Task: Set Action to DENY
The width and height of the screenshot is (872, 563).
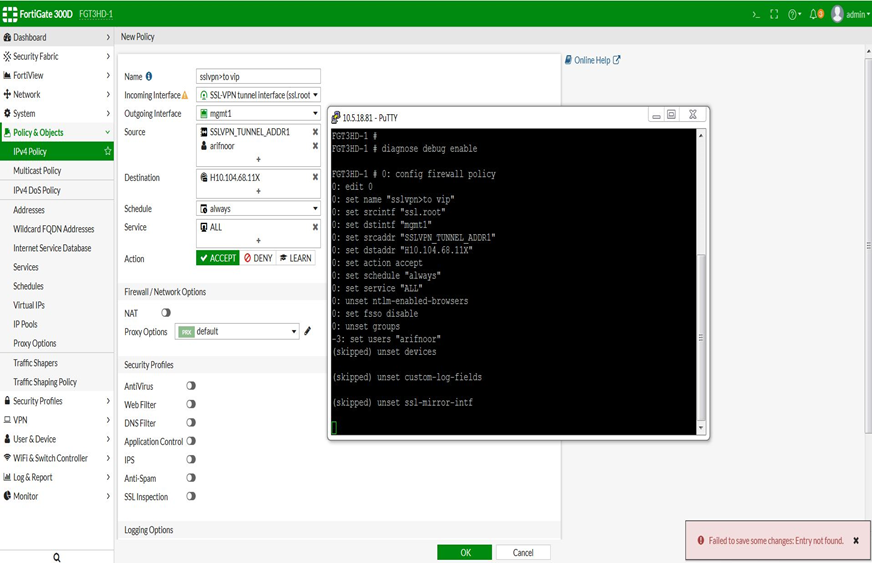Action: [258, 258]
